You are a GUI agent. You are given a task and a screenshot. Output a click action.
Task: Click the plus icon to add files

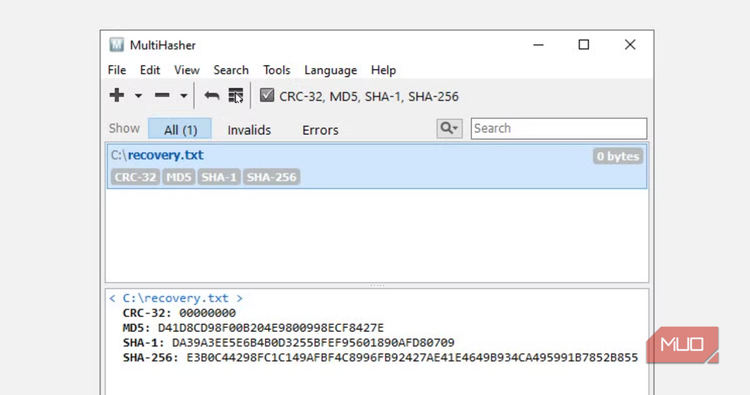117,95
